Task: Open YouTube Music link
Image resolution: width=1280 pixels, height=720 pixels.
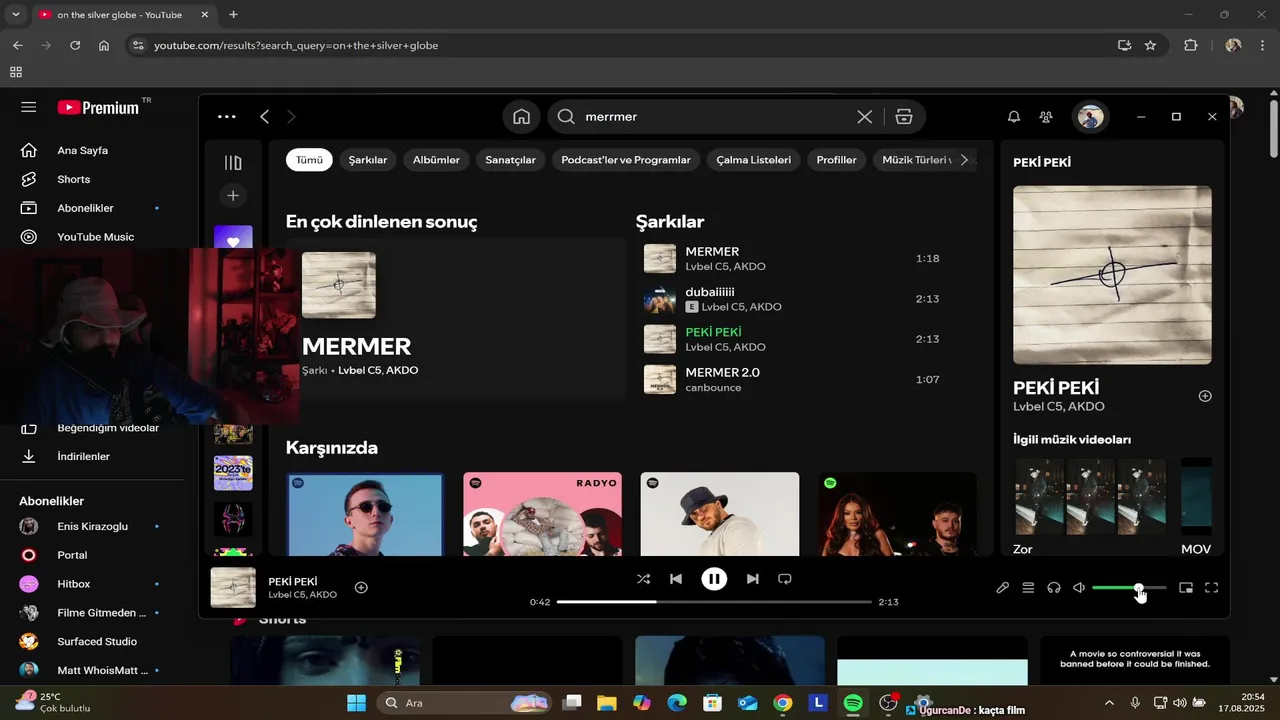Action: click(x=95, y=237)
